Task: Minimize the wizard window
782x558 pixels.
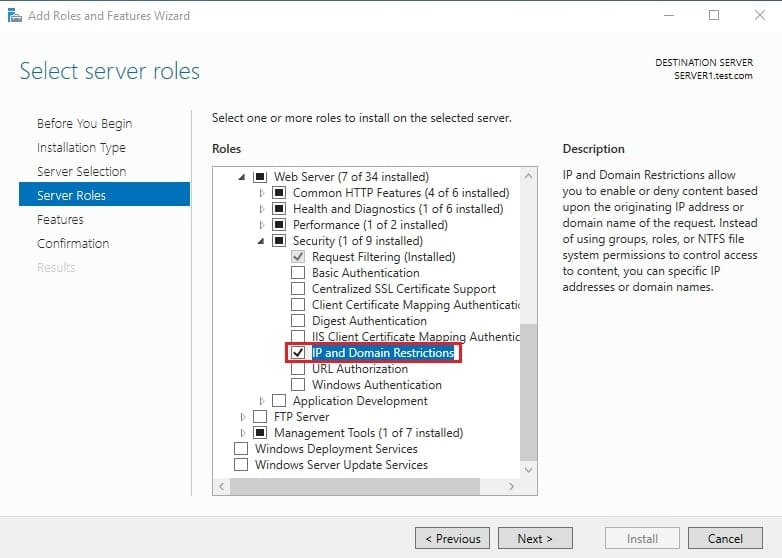Action: coord(669,15)
